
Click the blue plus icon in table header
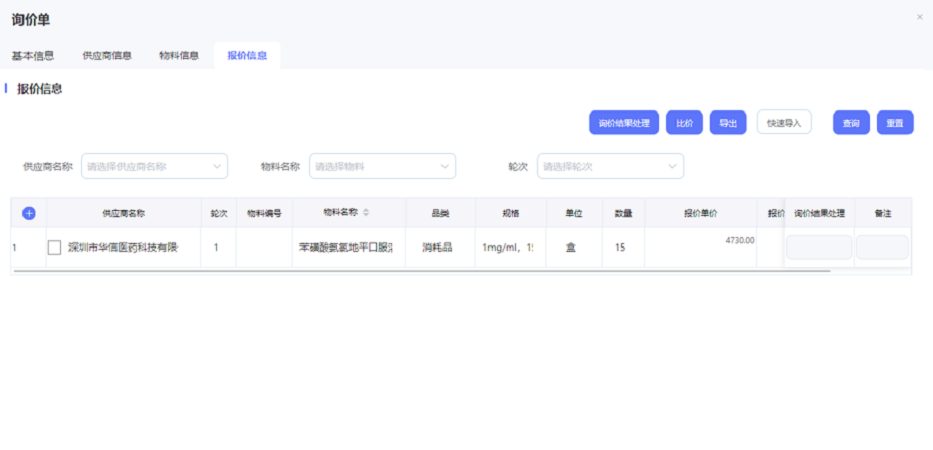click(x=28, y=213)
